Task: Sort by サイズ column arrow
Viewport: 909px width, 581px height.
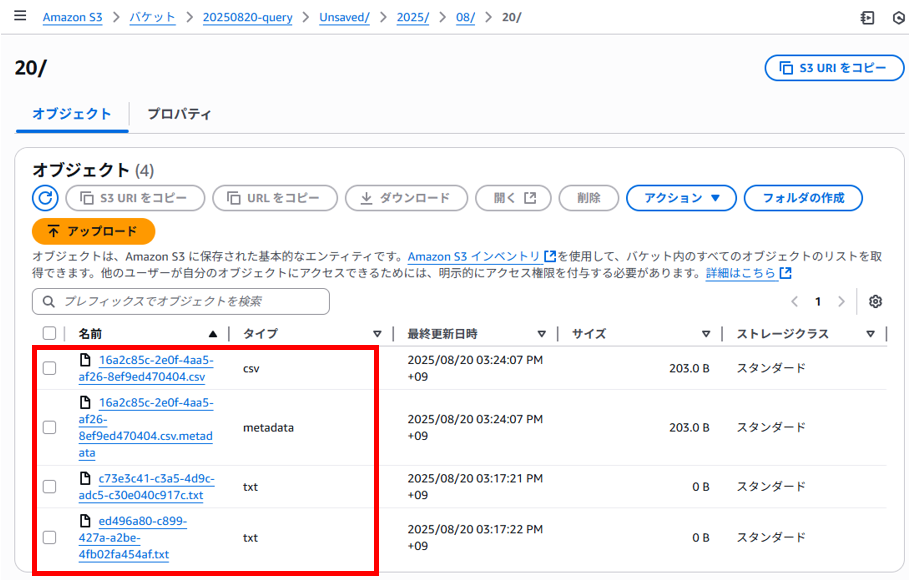Action: (x=706, y=334)
